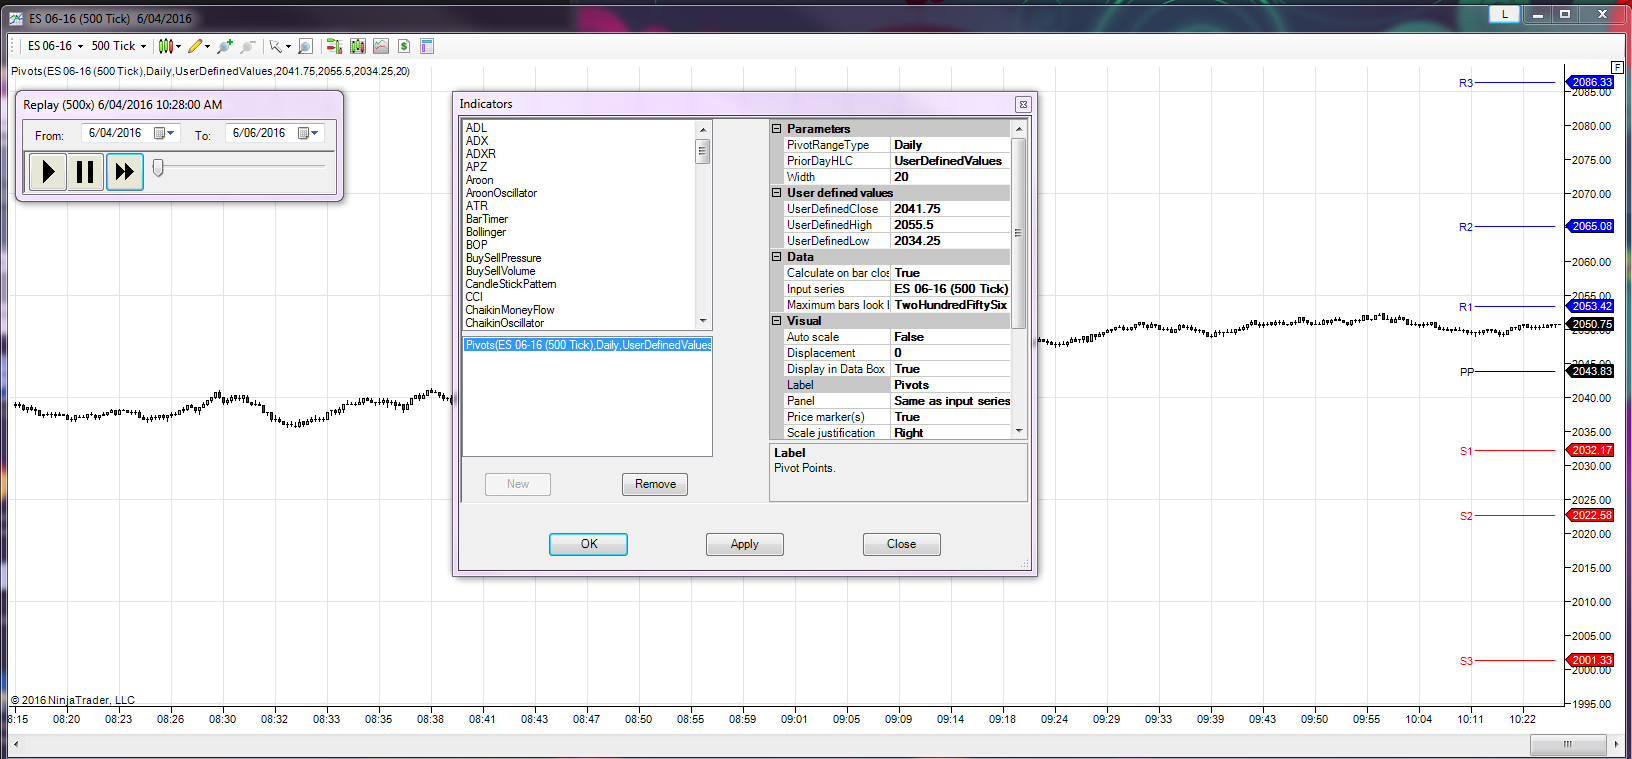Open the strategies dollar-sign icon
This screenshot has width=1632, height=759.
point(404,46)
